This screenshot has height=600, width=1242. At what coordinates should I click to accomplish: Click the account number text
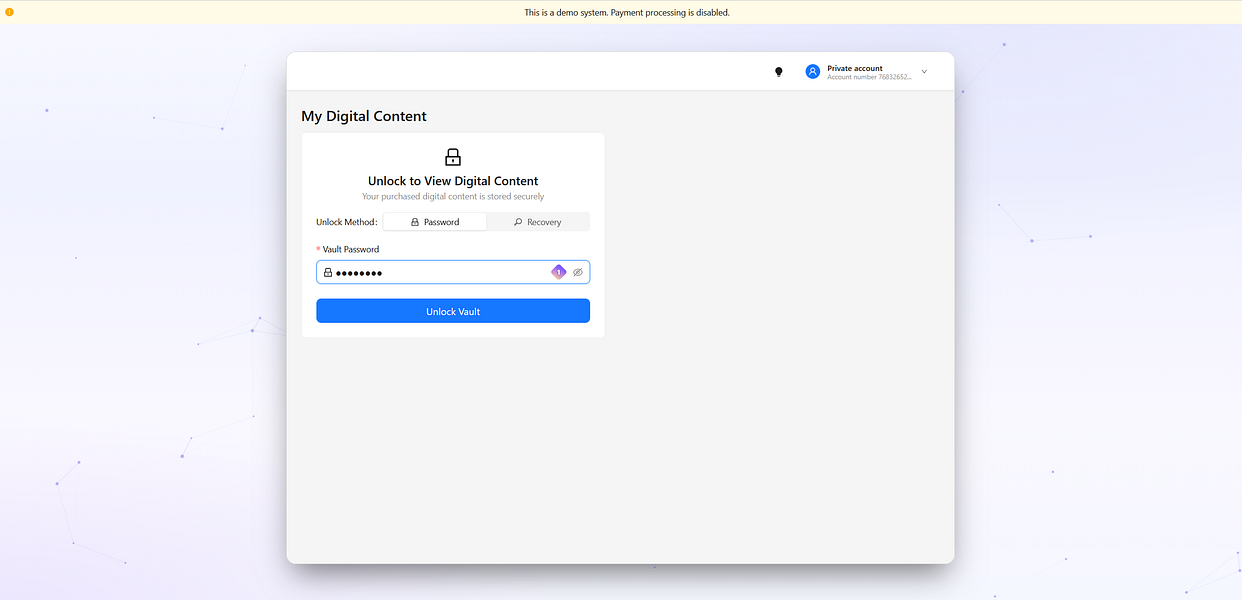coord(869,77)
